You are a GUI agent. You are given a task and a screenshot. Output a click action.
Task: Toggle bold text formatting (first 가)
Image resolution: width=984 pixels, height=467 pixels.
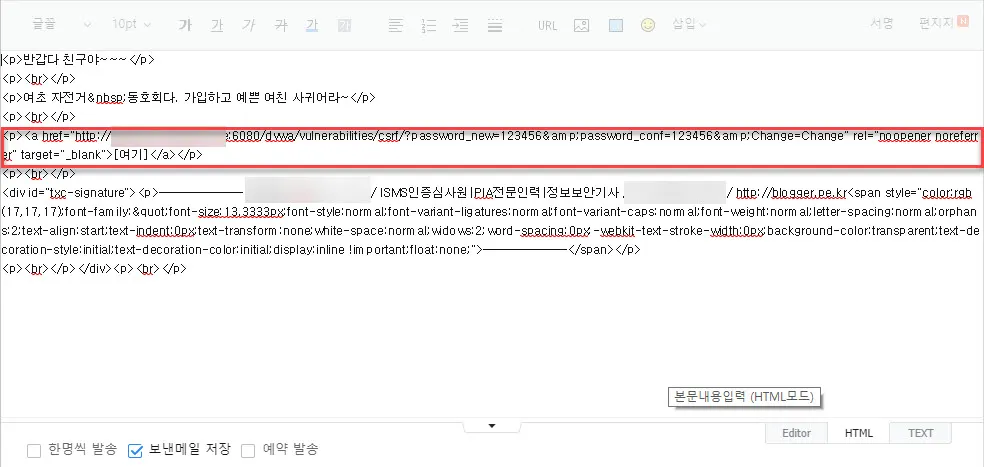tap(185, 24)
